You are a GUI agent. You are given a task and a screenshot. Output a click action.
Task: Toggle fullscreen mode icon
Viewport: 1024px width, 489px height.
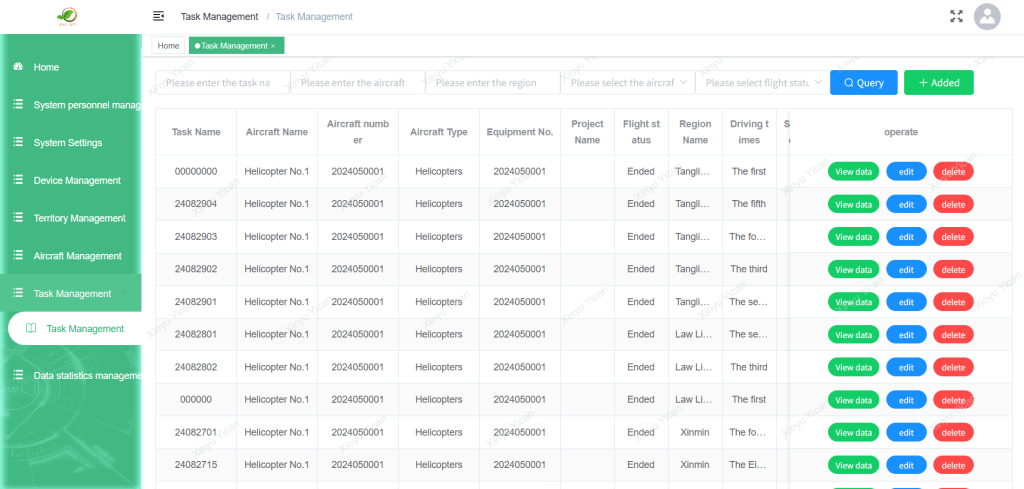956,16
